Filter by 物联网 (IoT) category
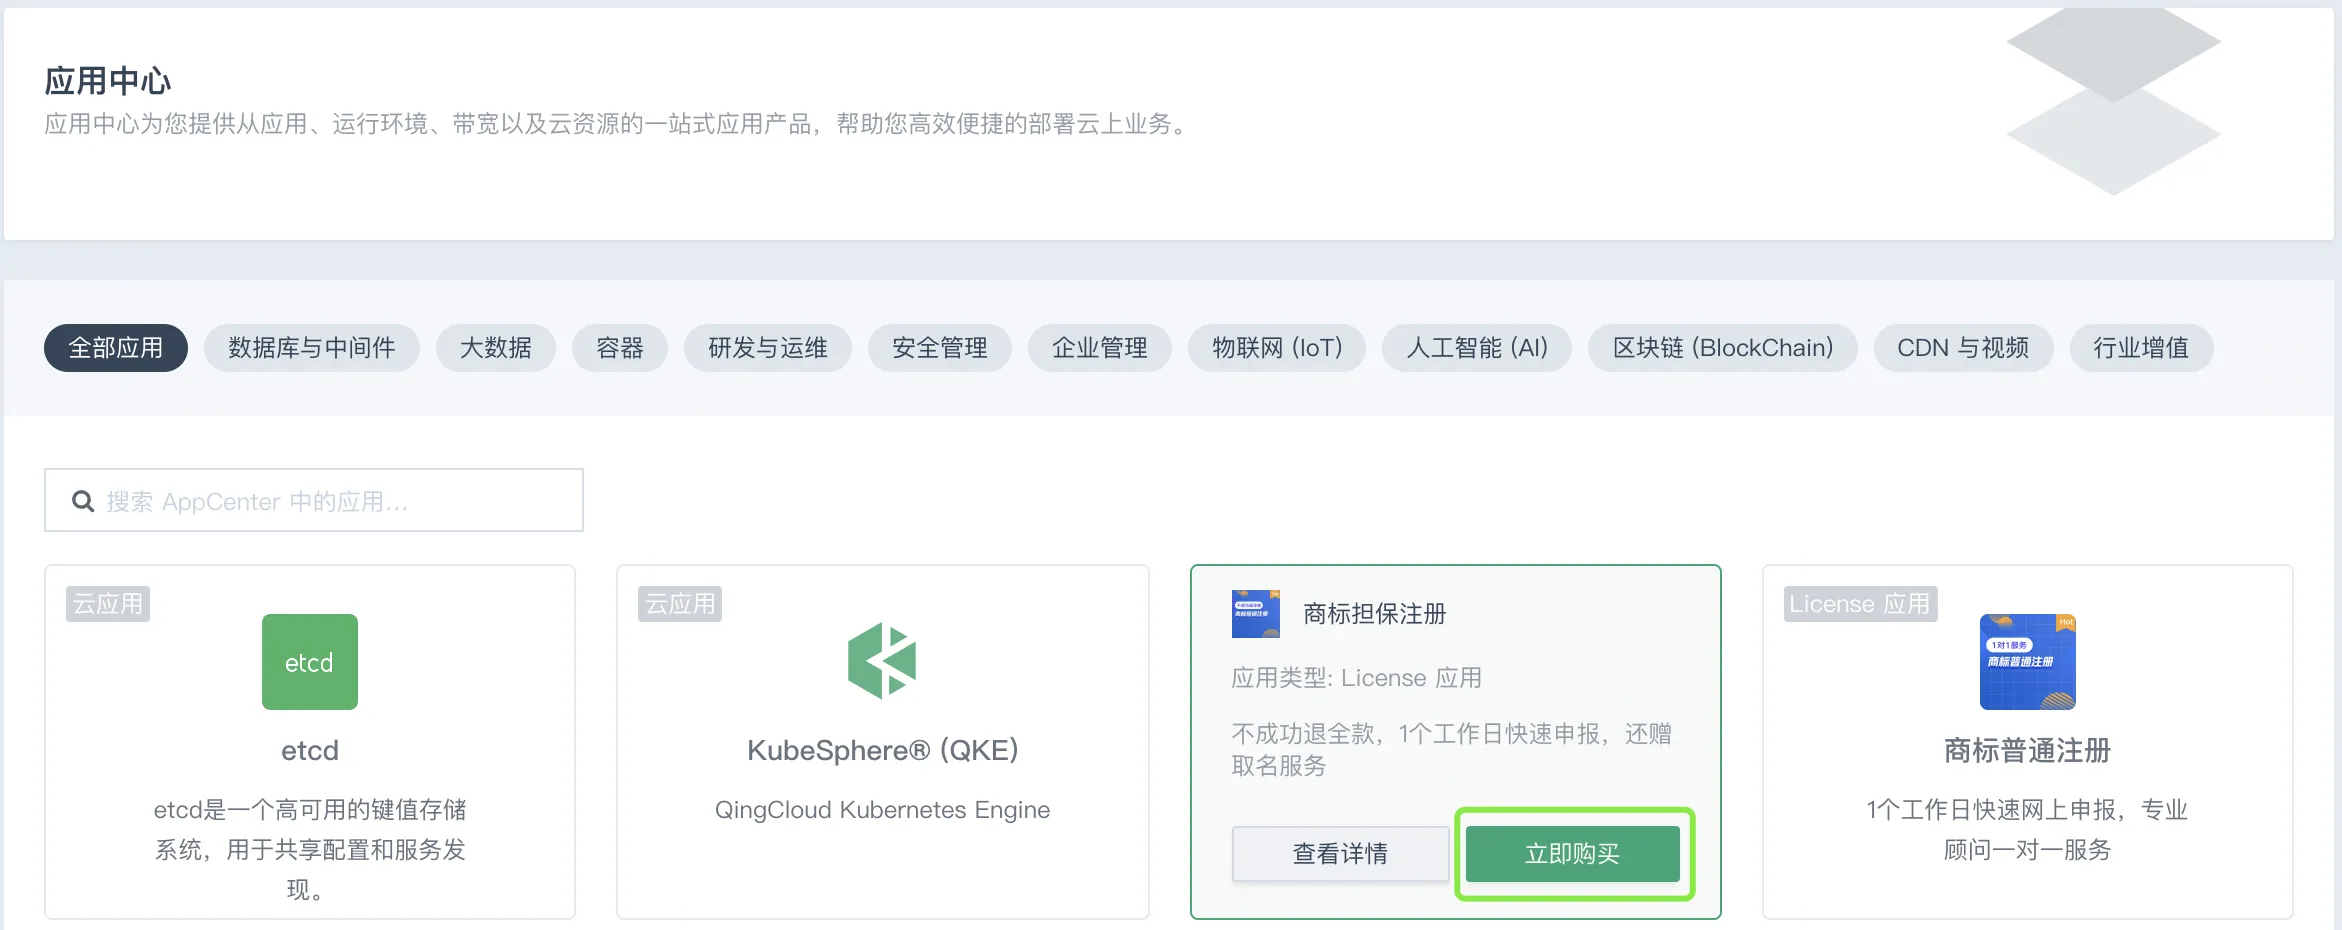Image resolution: width=2342 pixels, height=930 pixels. (1276, 348)
